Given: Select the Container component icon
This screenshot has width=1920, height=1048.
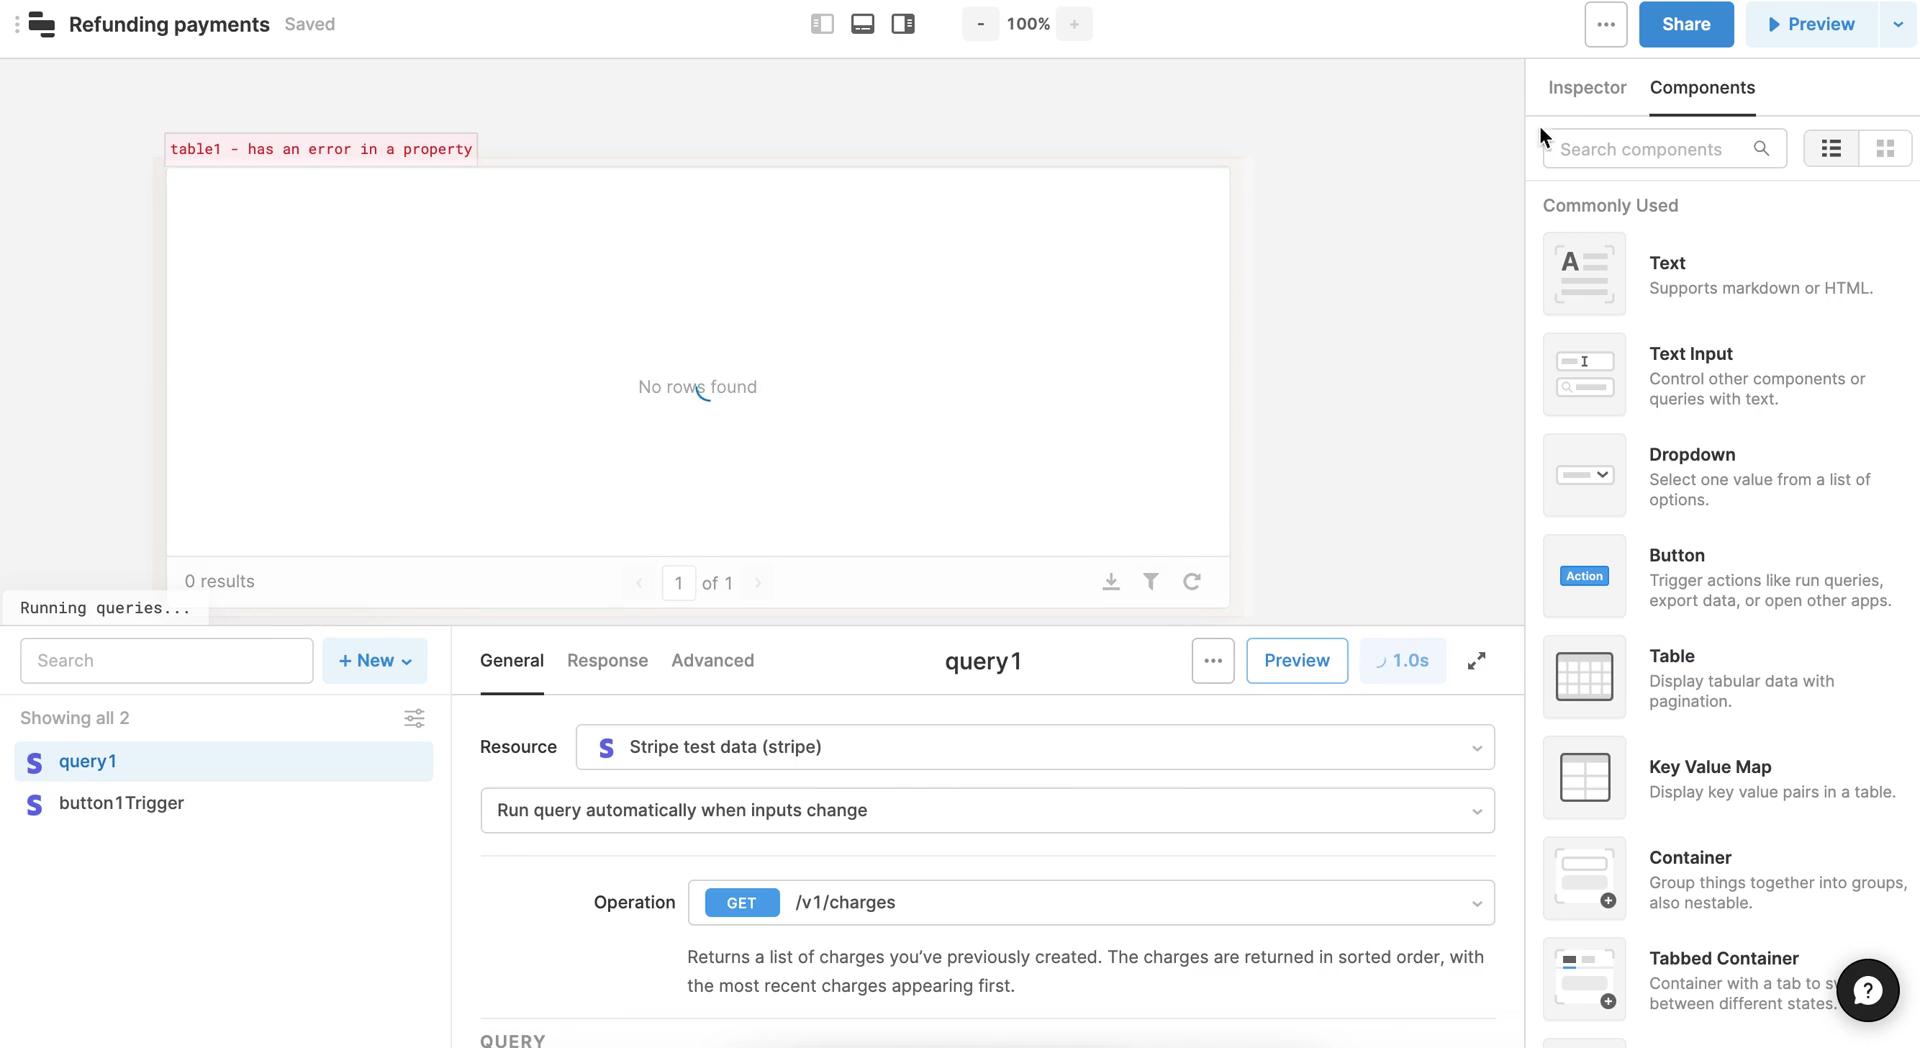Looking at the screenshot, I should point(1584,879).
